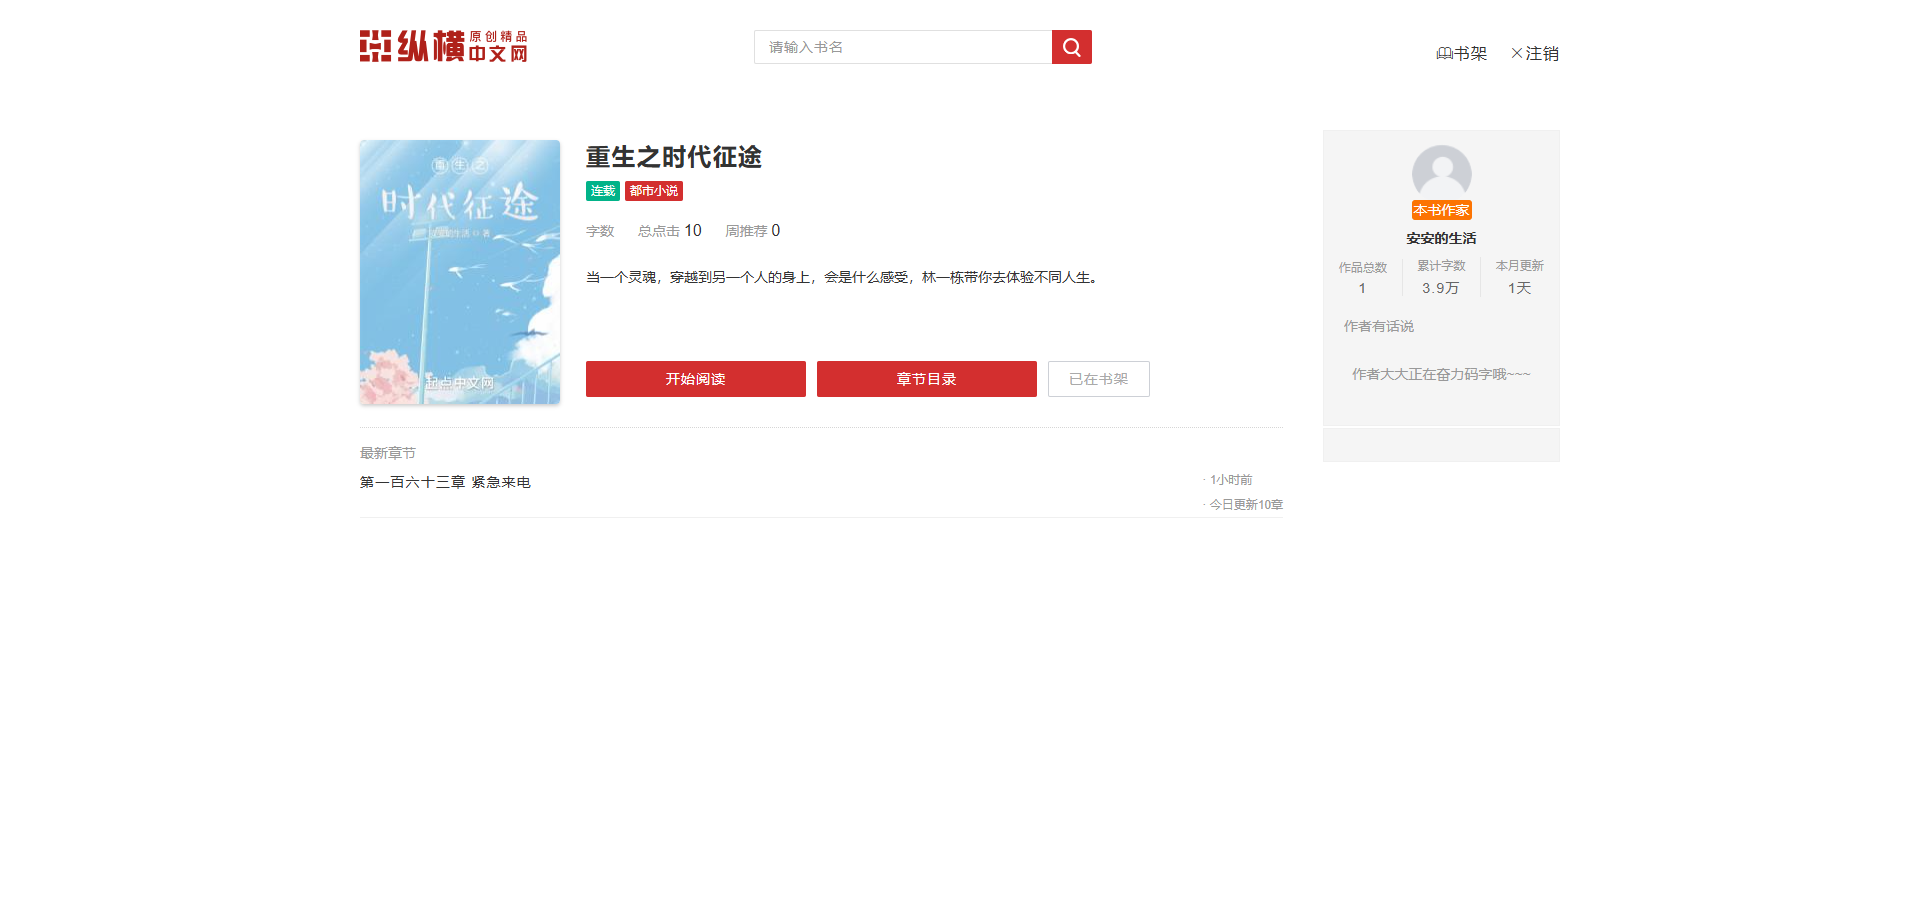Image resolution: width=1920 pixels, height=919 pixels.
Task: Click the 今日更新10章 update note
Action: pos(1245,505)
